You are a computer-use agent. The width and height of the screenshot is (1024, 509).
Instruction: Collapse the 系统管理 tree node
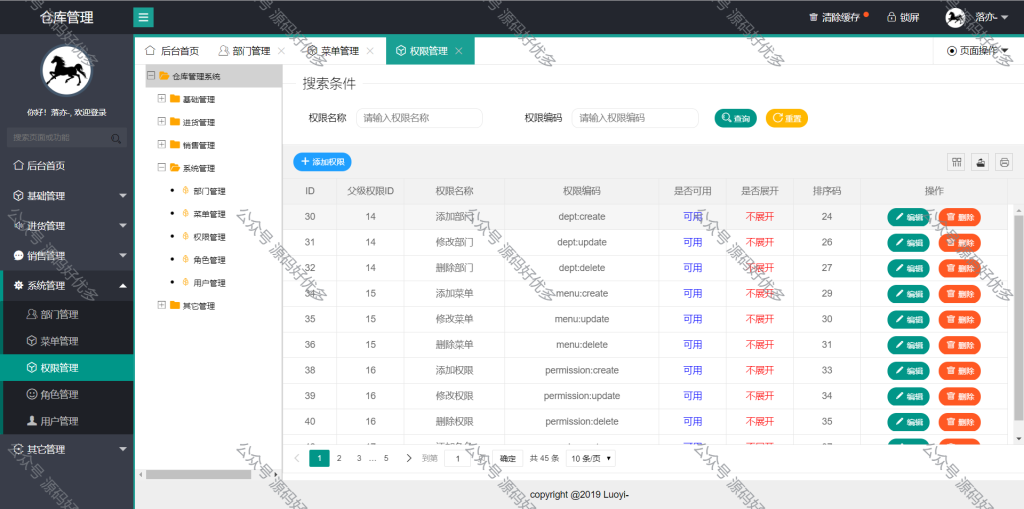click(x=161, y=167)
